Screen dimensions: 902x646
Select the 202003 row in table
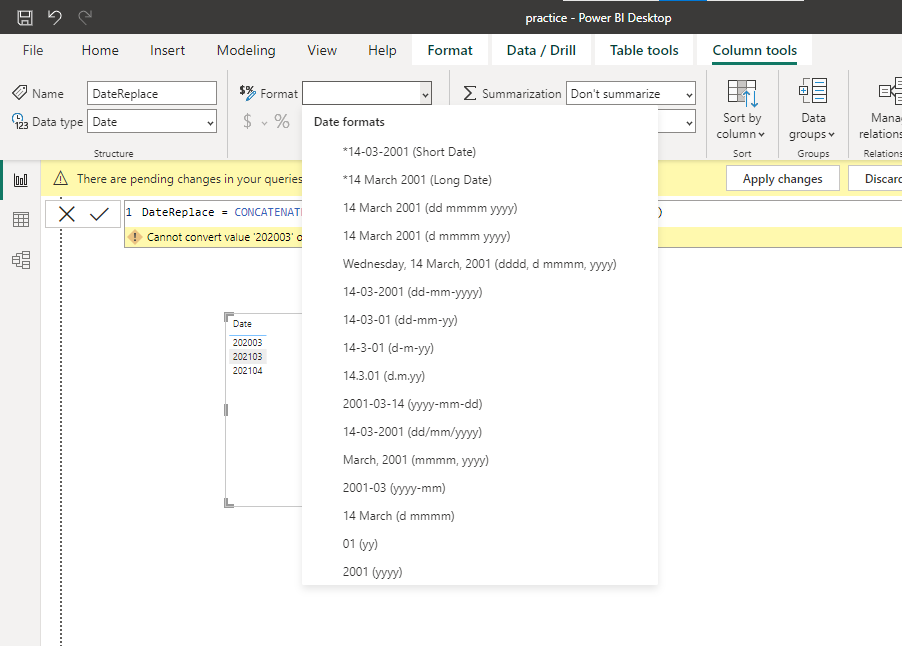click(247, 342)
